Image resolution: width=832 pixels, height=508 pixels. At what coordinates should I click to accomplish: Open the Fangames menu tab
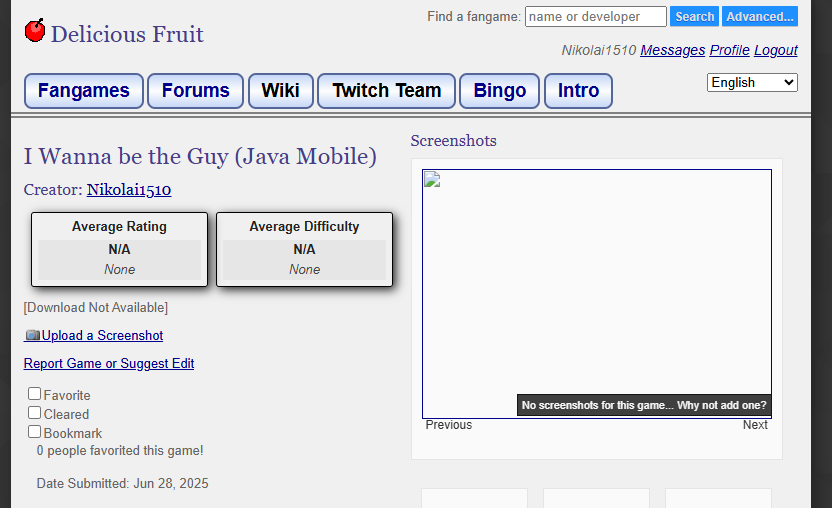coord(84,91)
